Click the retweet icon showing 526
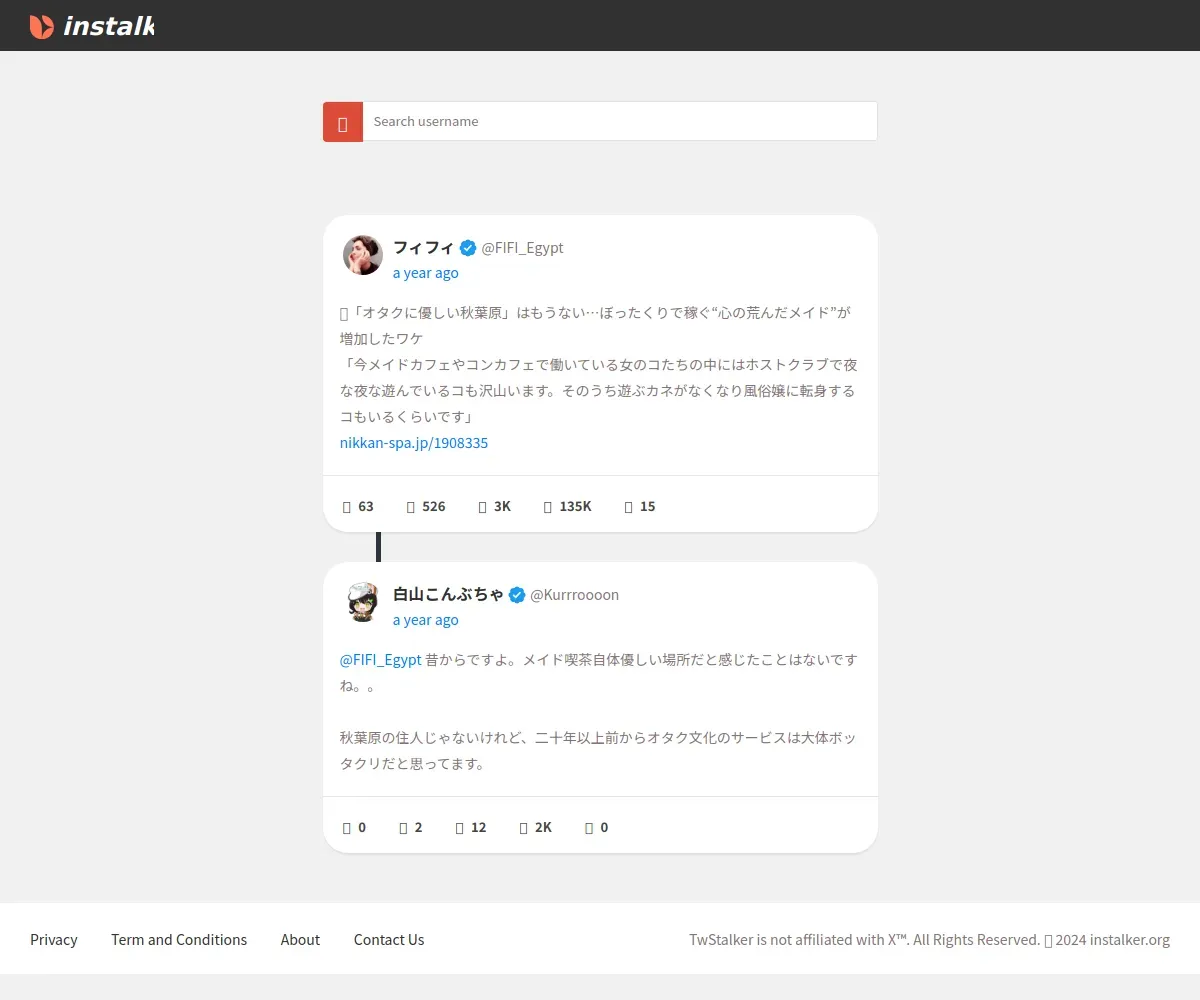Image resolution: width=1200 pixels, height=1000 pixels. 411,507
